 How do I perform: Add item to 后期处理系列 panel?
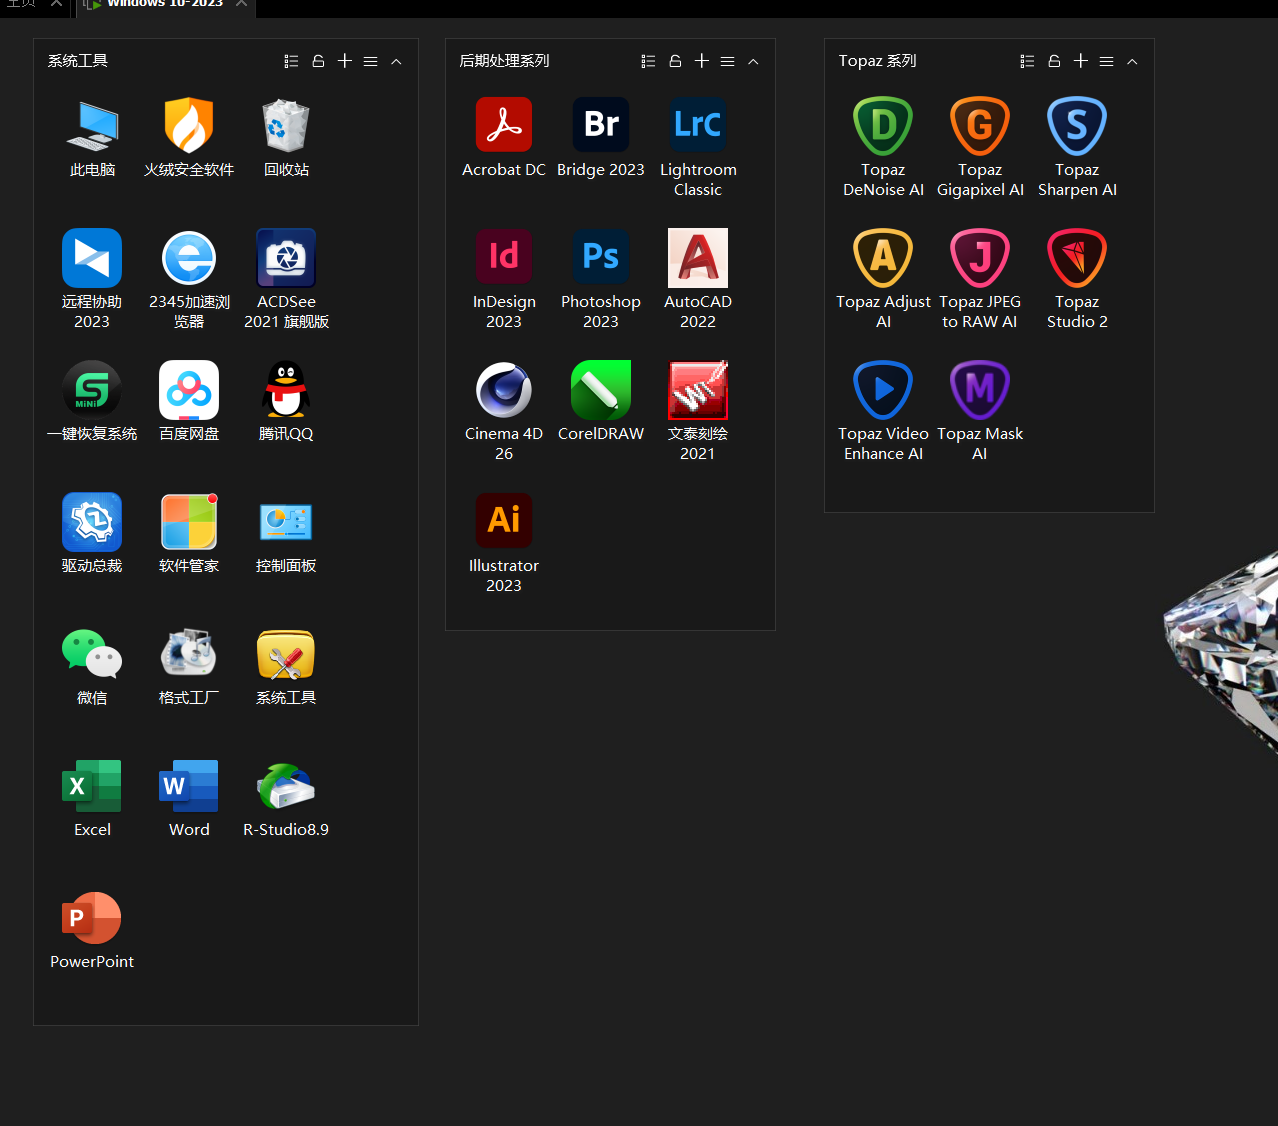click(x=702, y=61)
